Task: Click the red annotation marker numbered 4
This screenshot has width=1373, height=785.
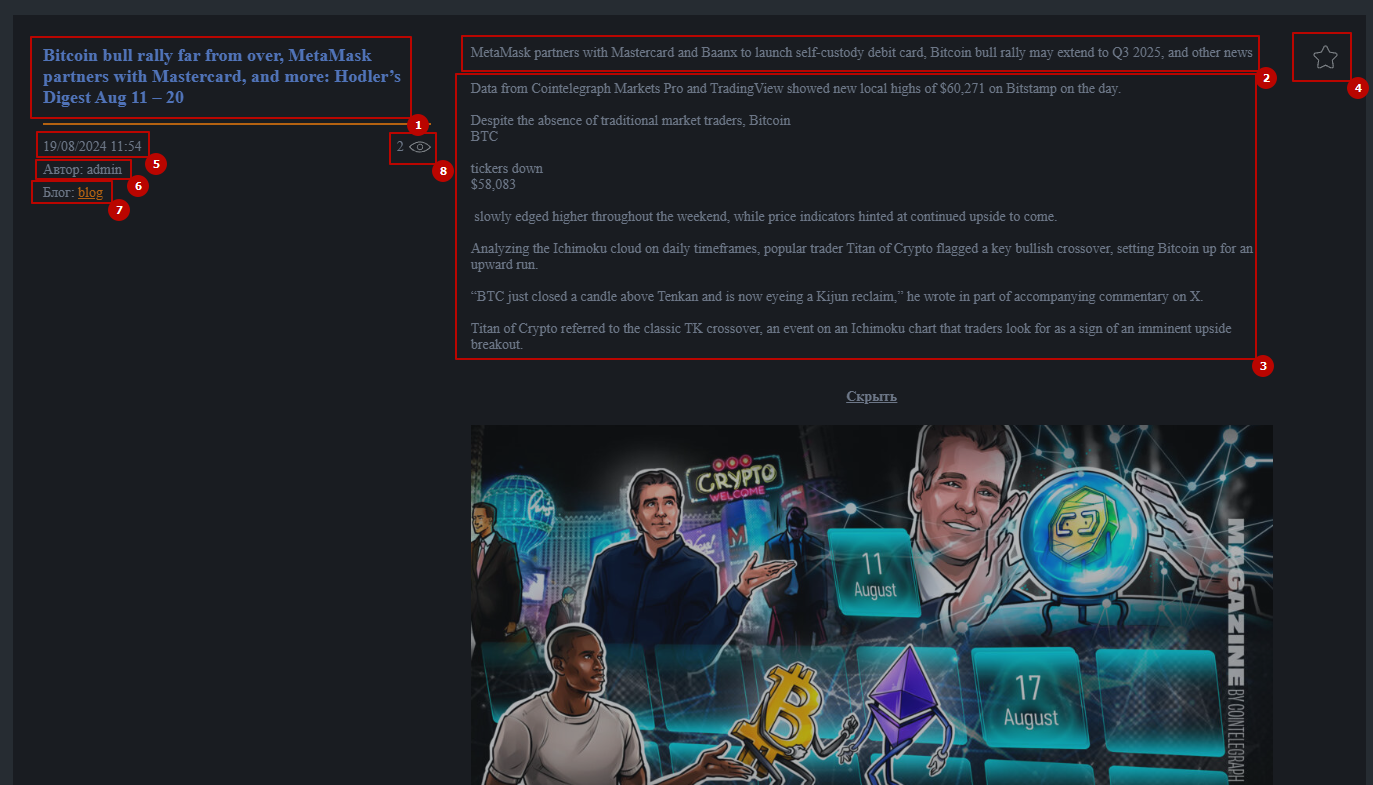Action: click(x=1357, y=88)
